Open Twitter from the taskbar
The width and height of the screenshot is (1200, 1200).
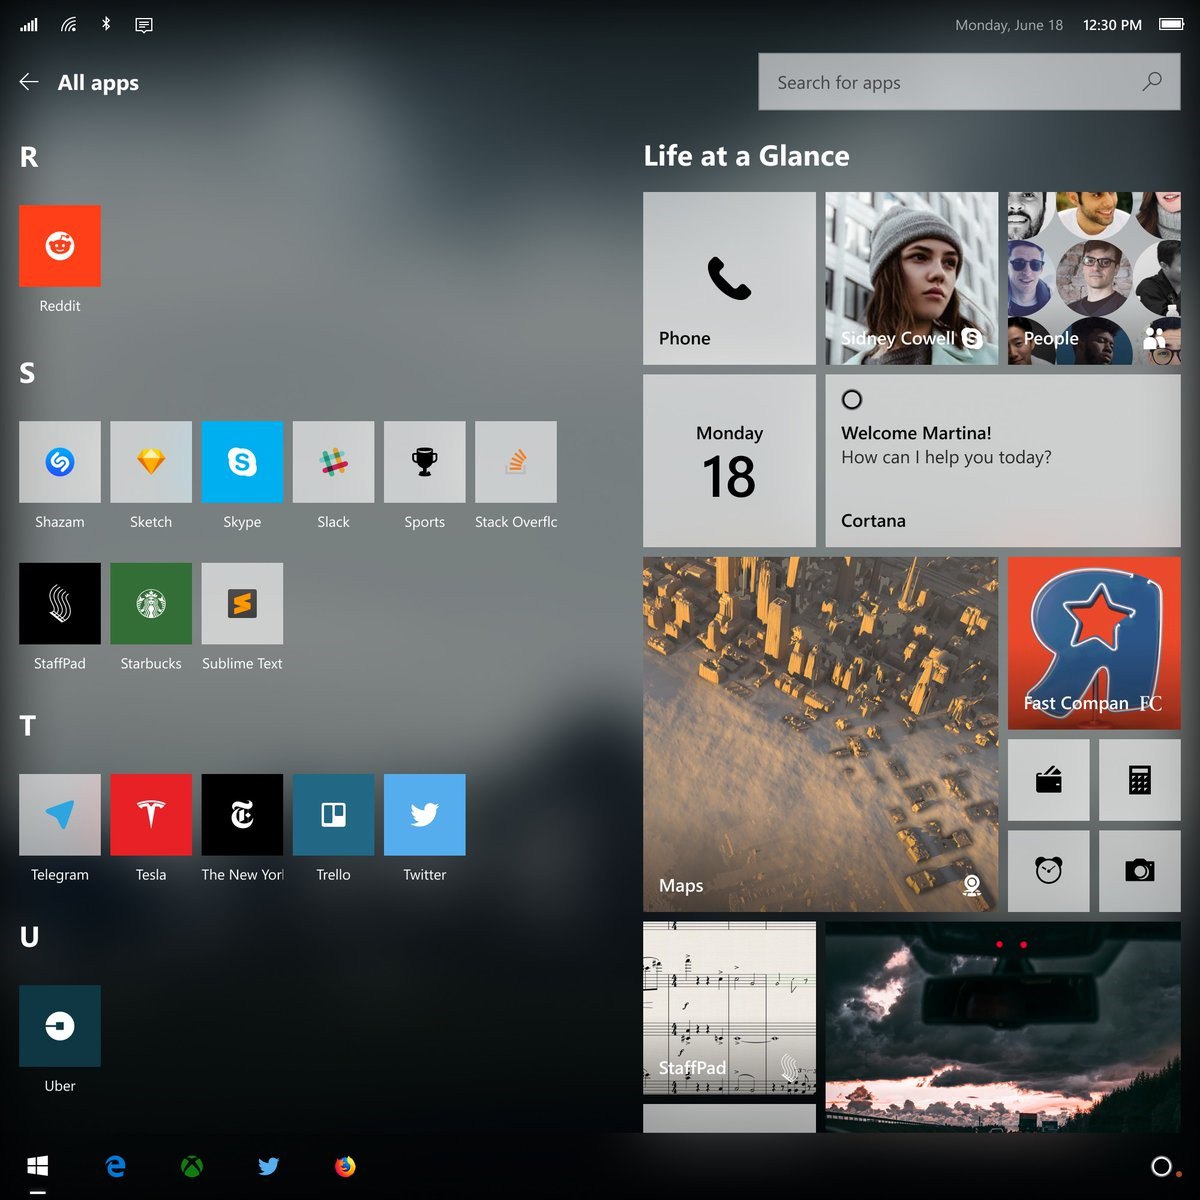tap(268, 1166)
